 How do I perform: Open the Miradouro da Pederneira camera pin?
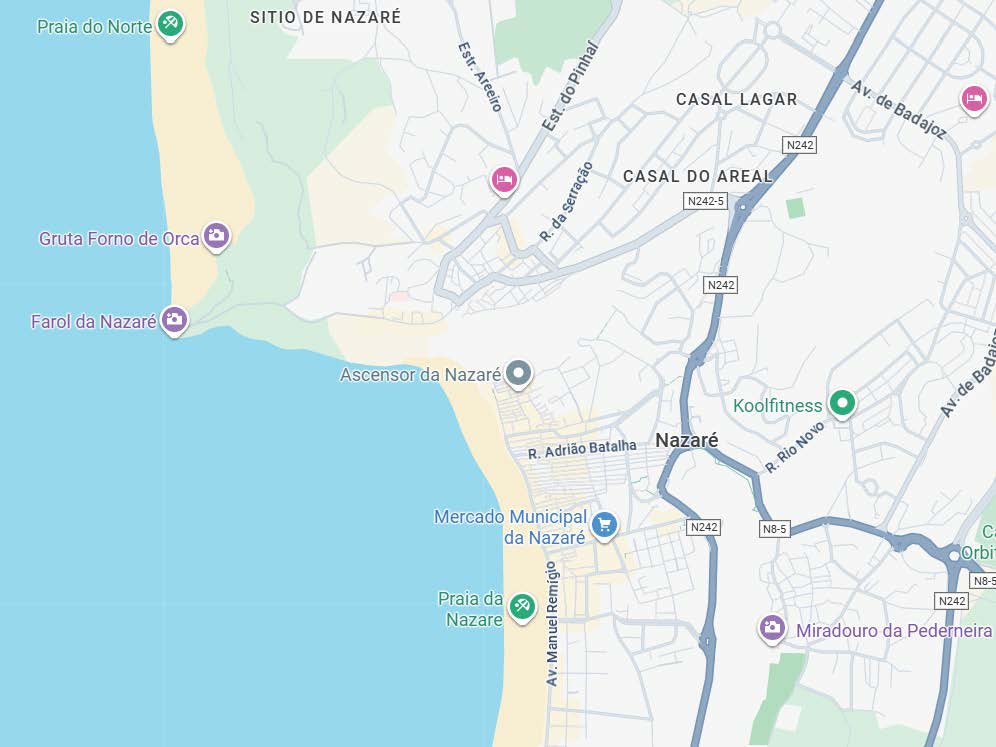[772, 628]
